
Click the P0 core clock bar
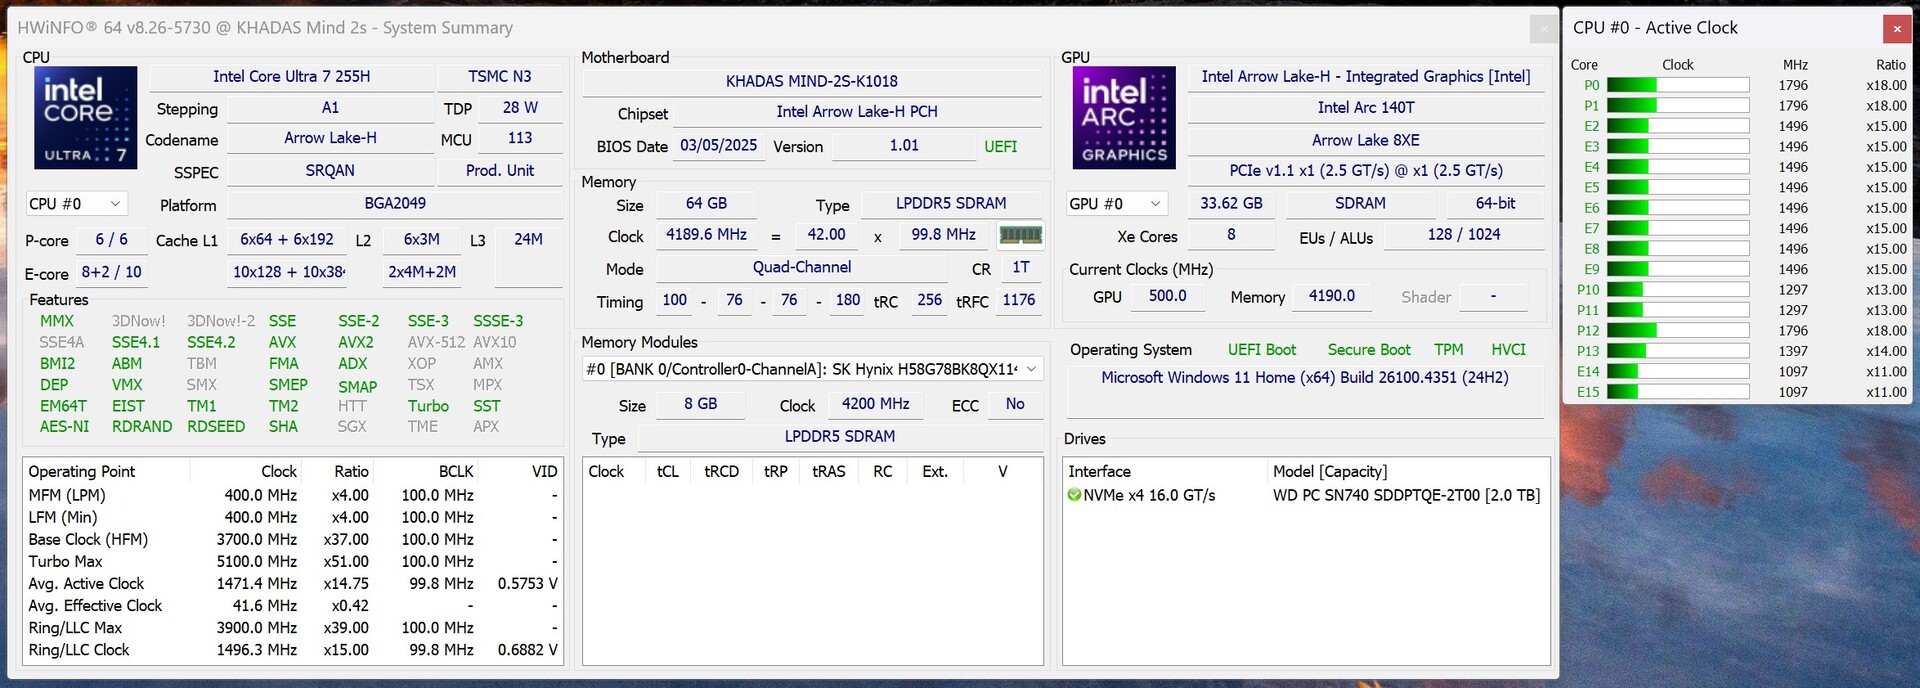point(1677,86)
